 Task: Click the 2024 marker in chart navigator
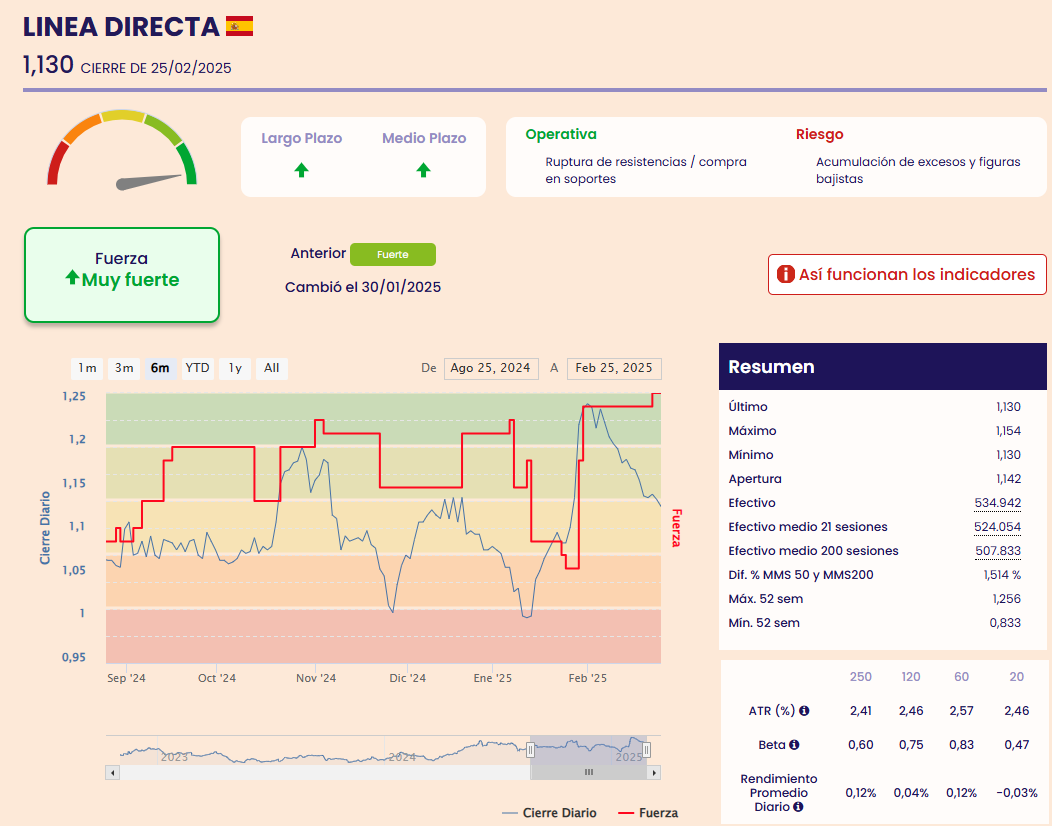click(403, 757)
